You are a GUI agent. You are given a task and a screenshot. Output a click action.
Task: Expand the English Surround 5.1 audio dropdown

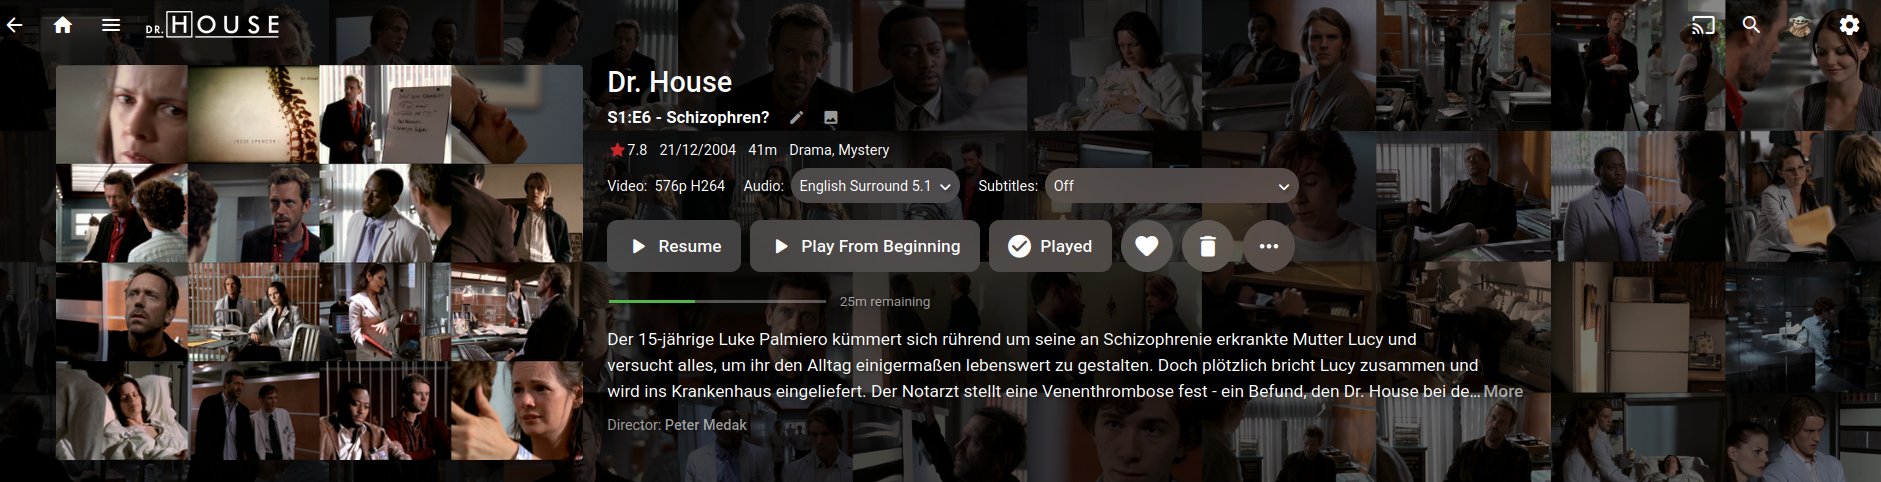point(875,186)
